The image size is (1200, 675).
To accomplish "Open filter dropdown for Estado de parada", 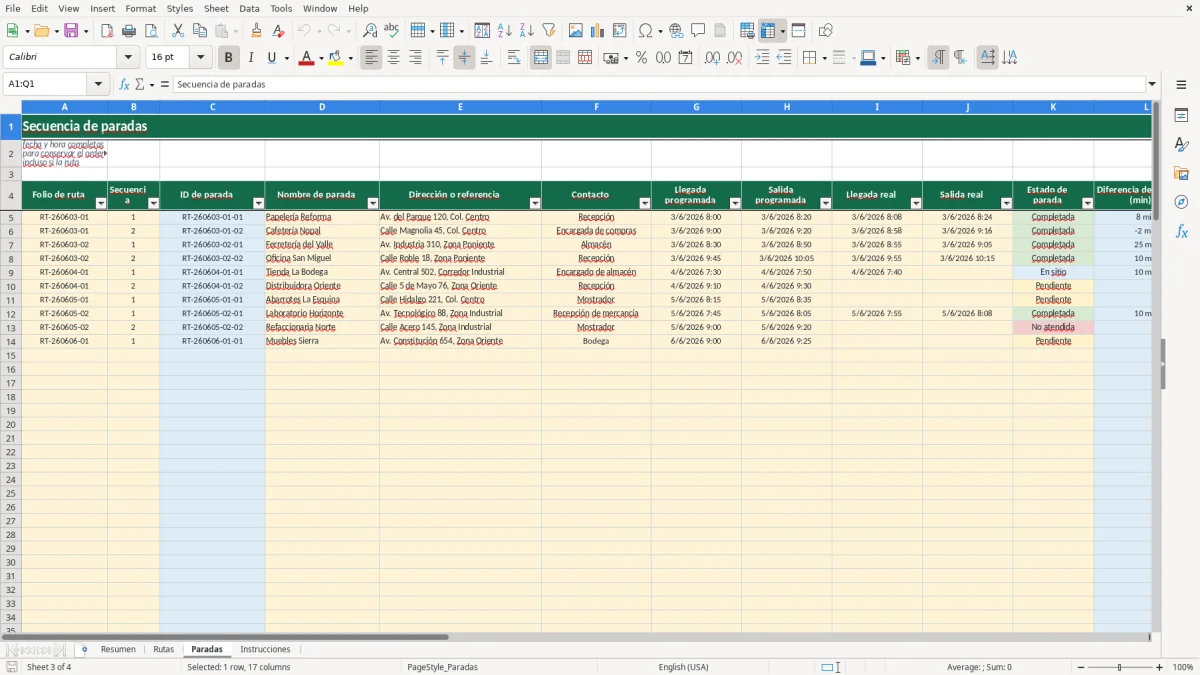I will point(1087,203).
